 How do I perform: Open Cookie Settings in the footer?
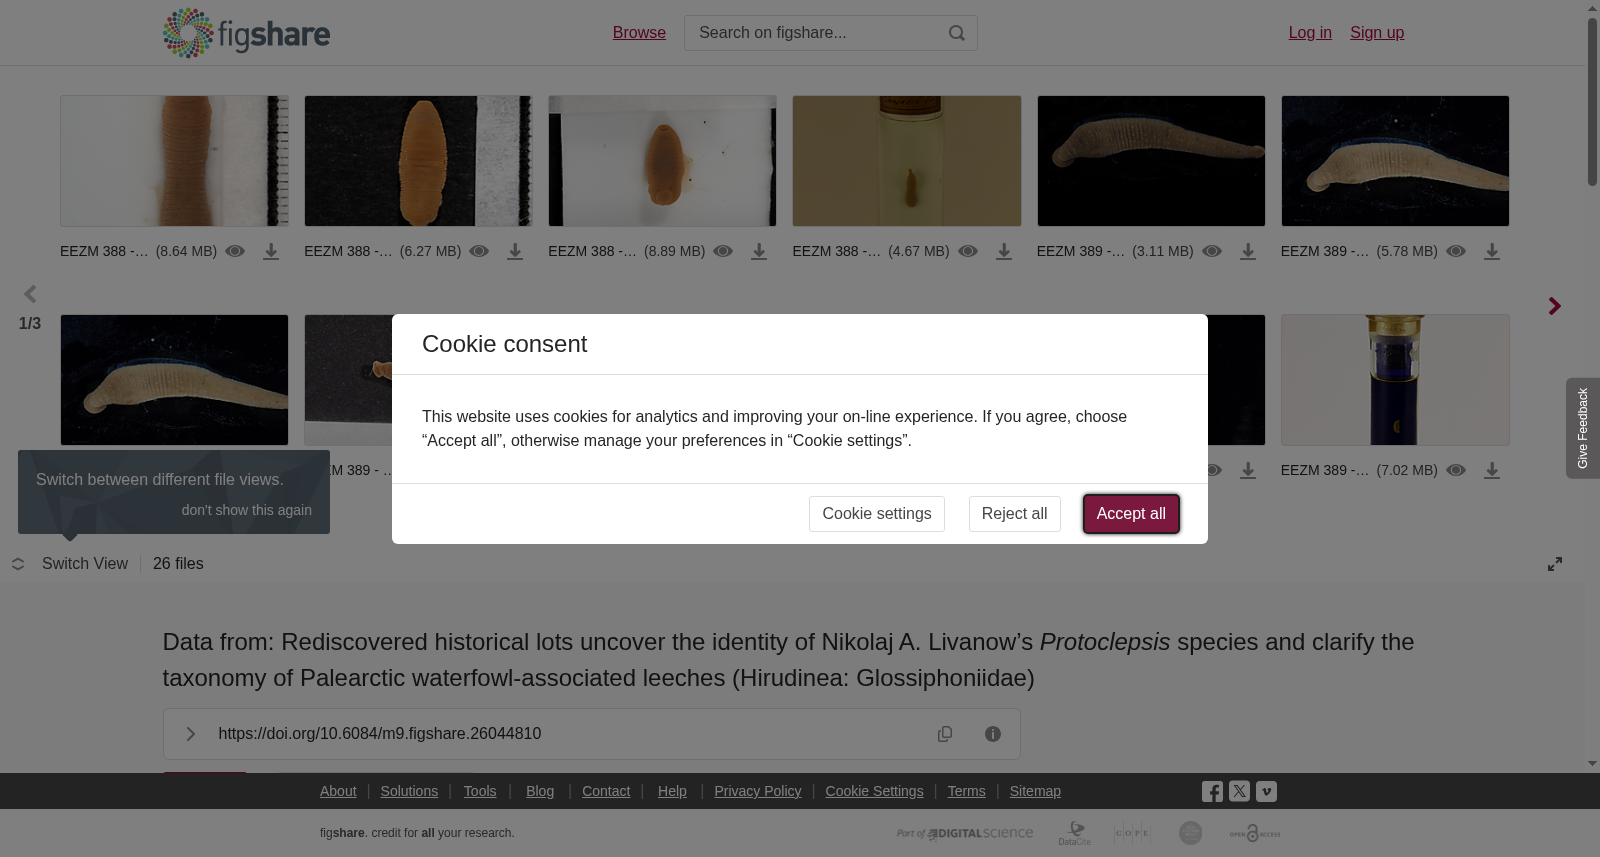click(x=874, y=791)
